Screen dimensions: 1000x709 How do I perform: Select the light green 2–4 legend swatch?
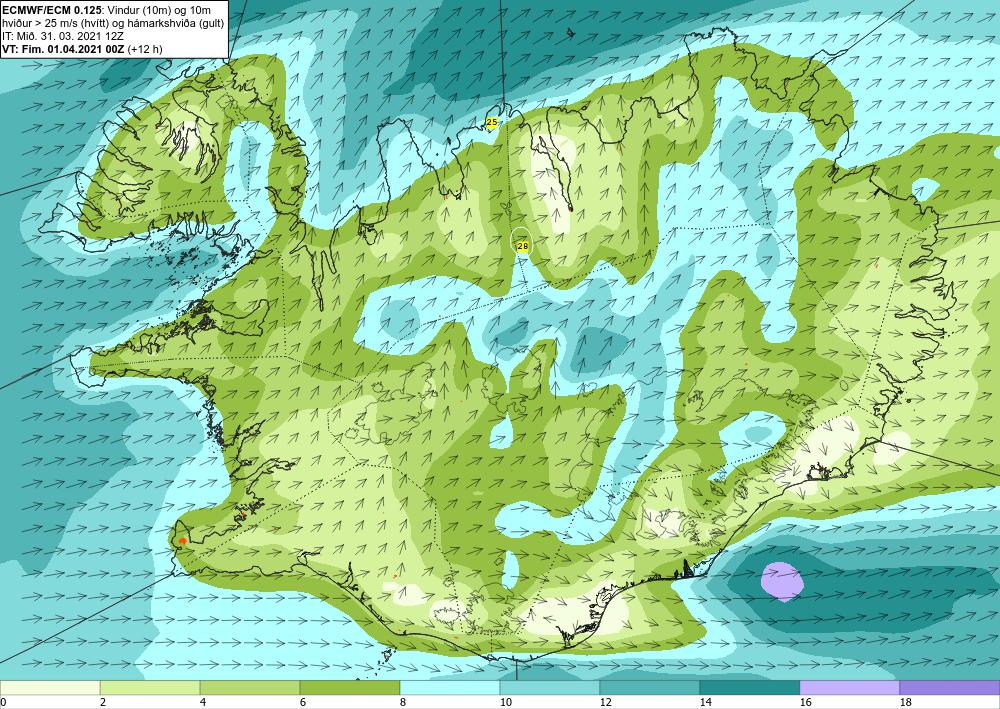click(x=150, y=688)
